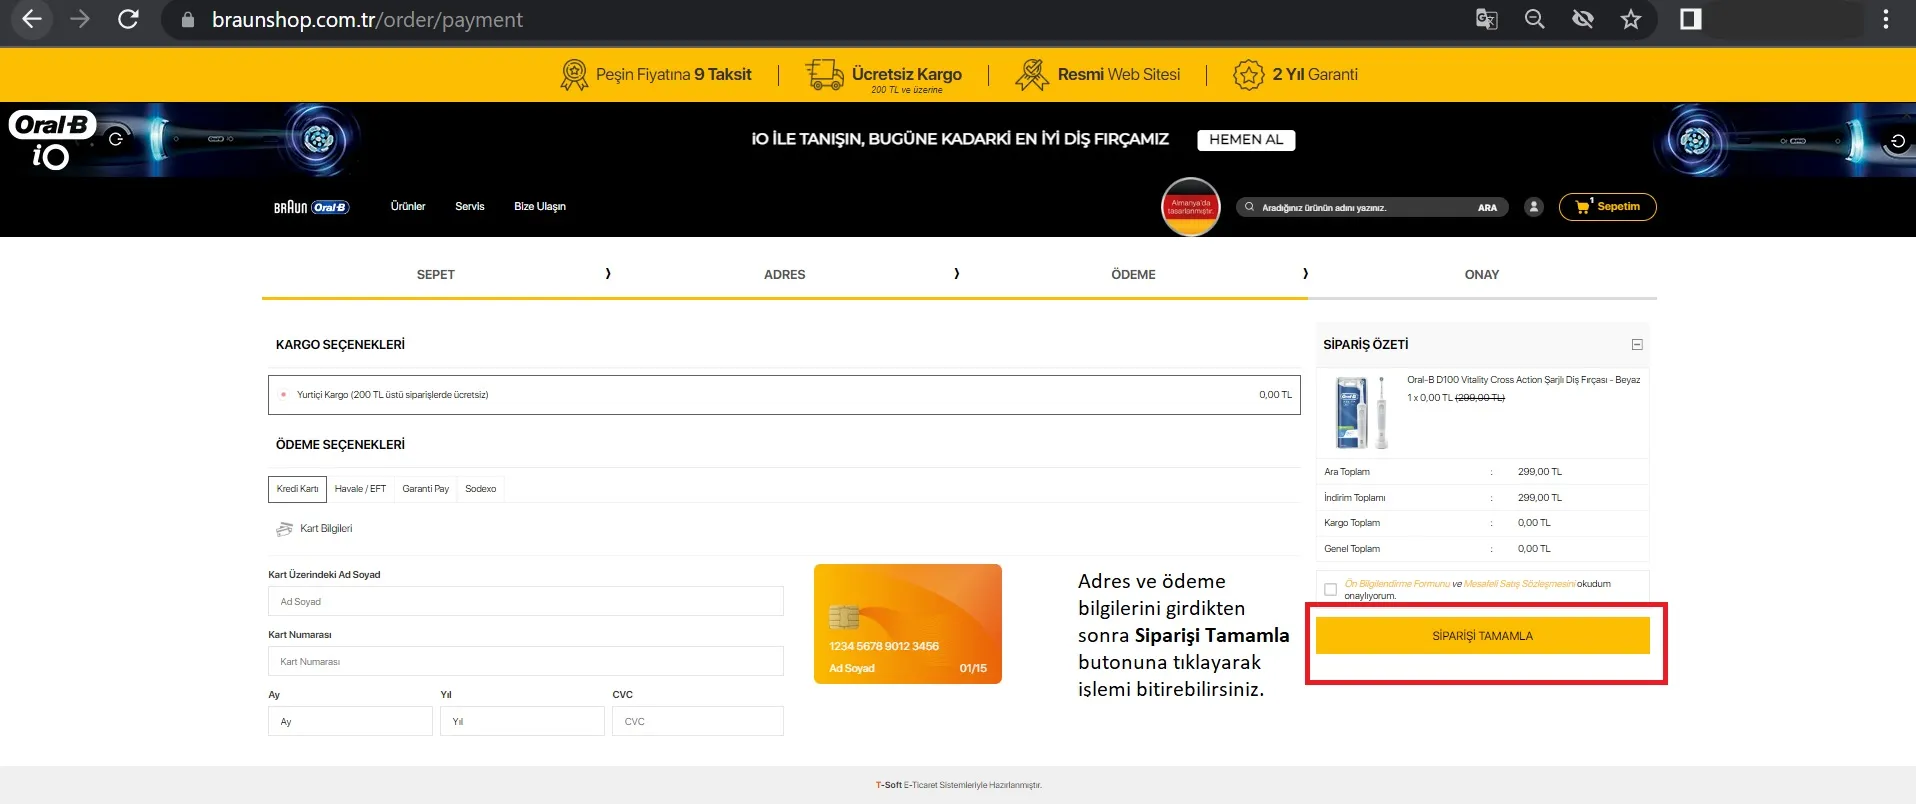Screen dimensions: 1916x808
Task: Open Chrome three-dot menu
Action: point(1885,19)
